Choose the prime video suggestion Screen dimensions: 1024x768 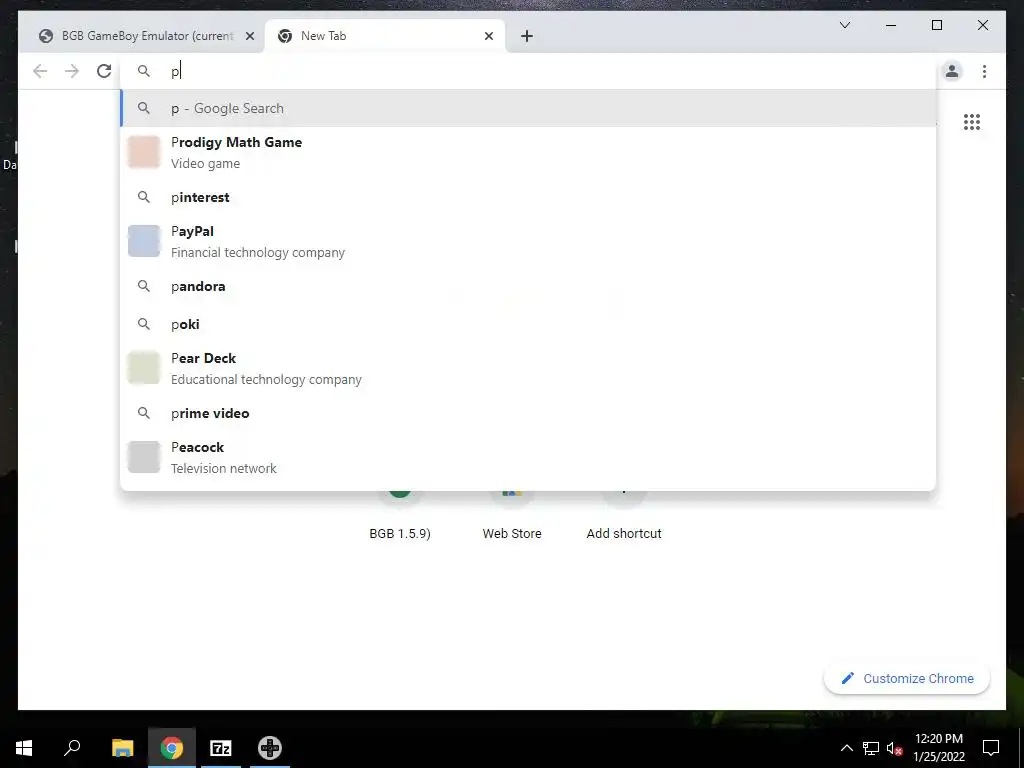tap(528, 413)
